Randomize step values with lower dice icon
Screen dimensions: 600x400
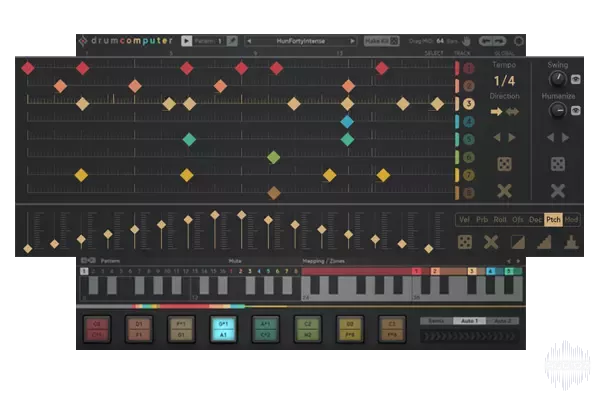(x=465, y=242)
